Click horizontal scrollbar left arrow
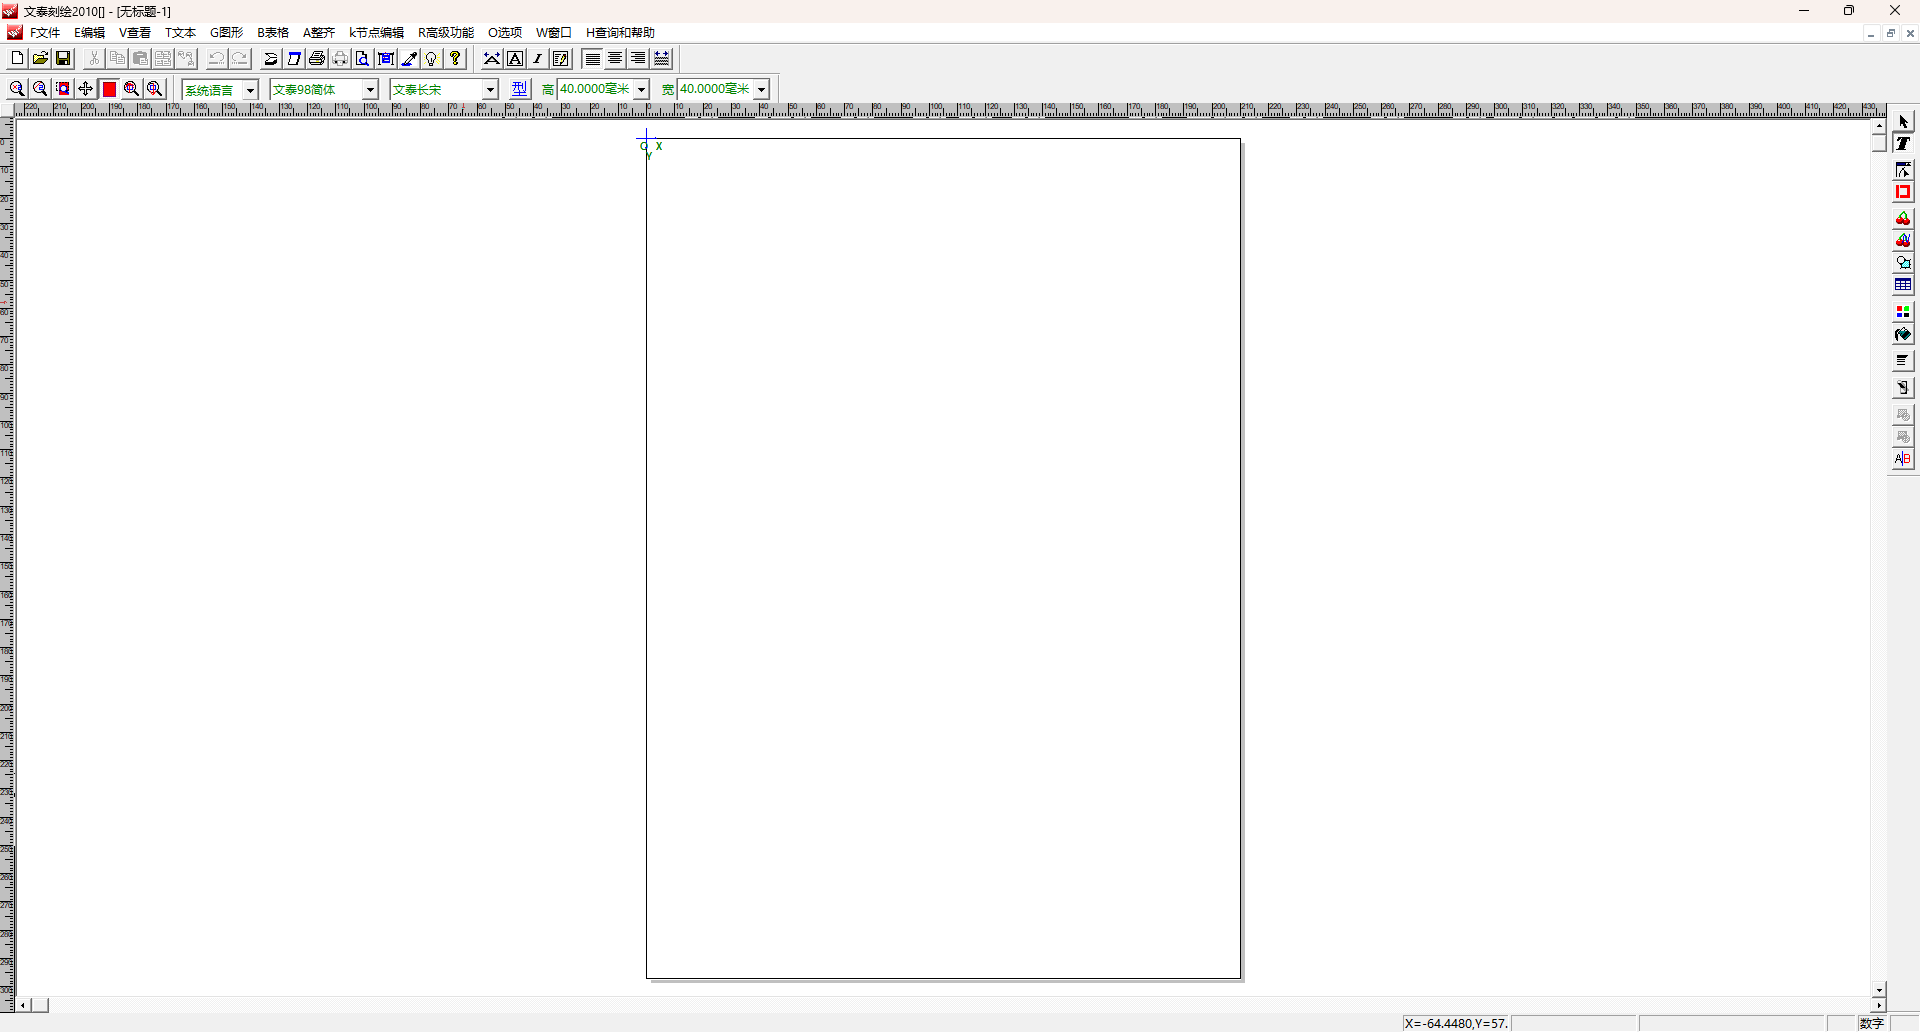This screenshot has height=1032, width=1920. [x=23, y=1005]
